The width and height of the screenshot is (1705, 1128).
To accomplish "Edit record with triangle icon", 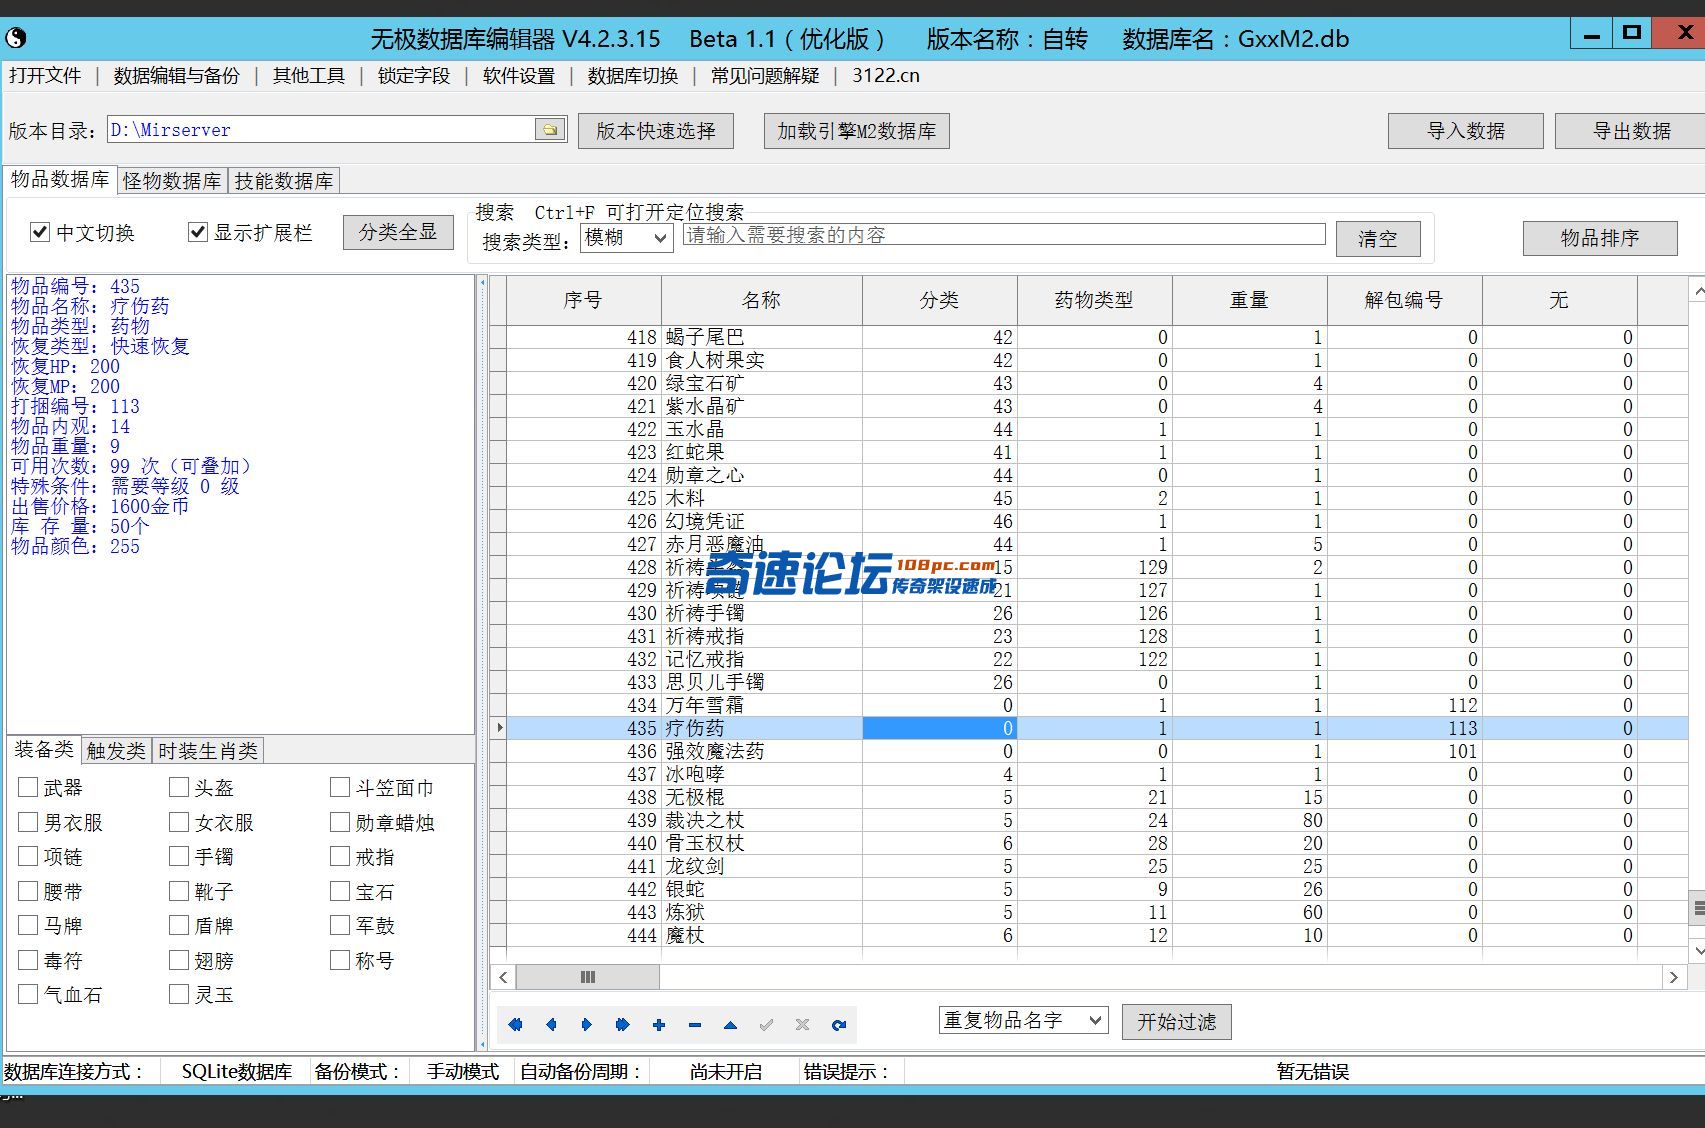I will click(x=730, y=1024).
